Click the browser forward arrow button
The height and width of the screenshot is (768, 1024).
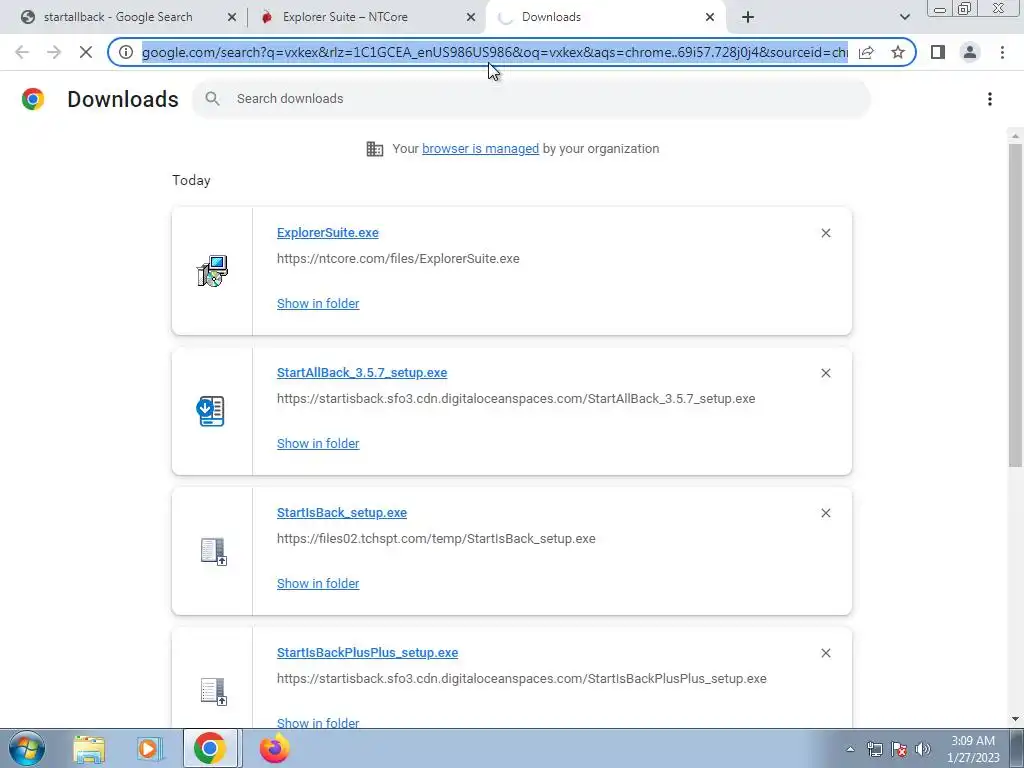click(x=54, y=52)
